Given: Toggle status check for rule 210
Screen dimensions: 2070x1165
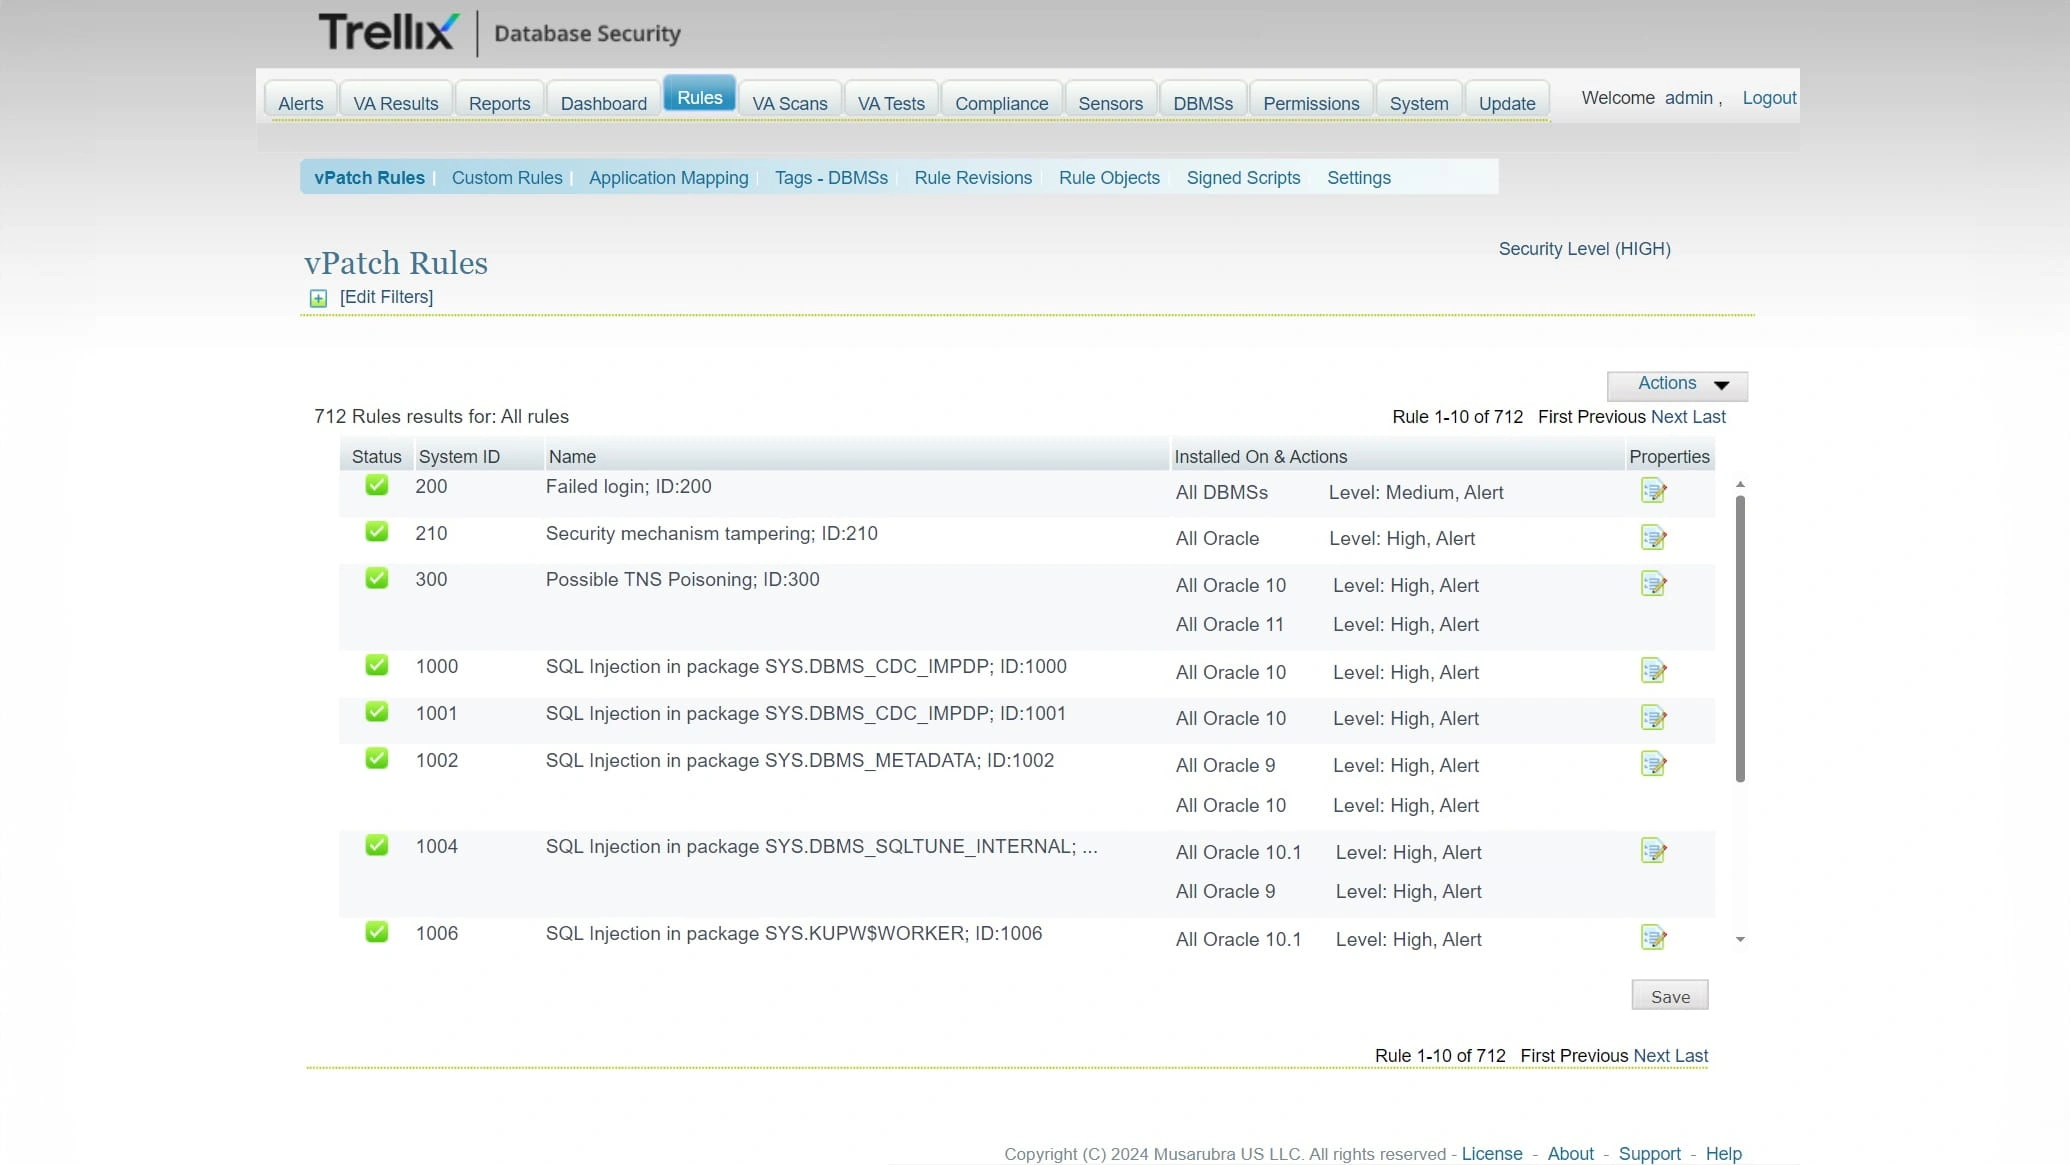Looking at the screenshot, I should coord(376,531).
